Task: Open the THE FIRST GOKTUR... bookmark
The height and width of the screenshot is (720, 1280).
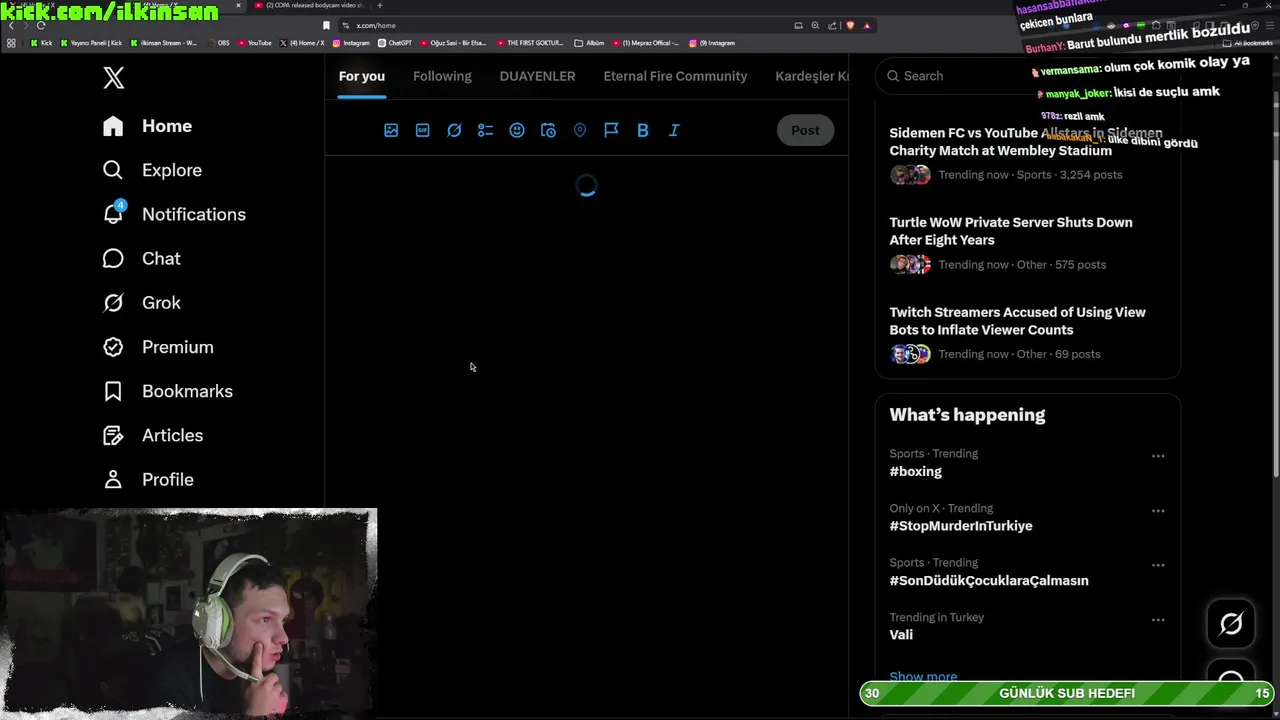Action: (530, 43)
